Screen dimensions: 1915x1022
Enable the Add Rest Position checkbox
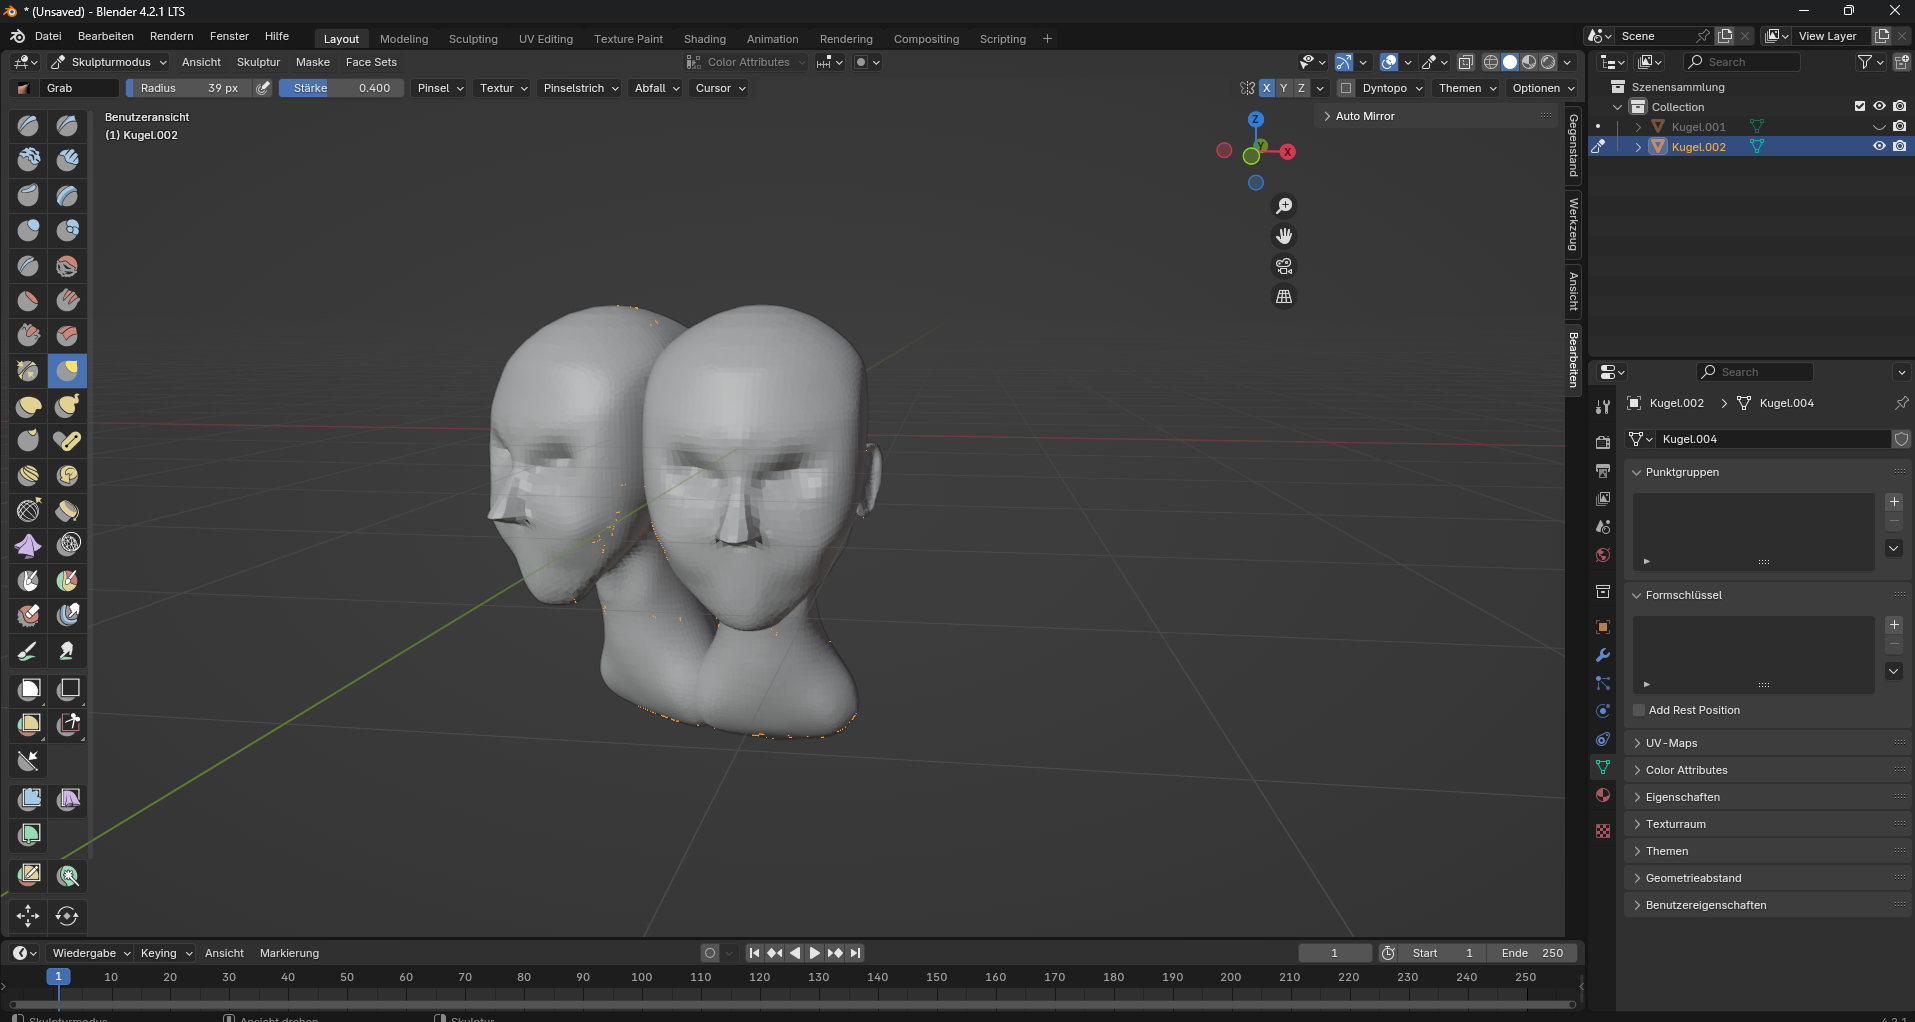(x=1639, y=710)
